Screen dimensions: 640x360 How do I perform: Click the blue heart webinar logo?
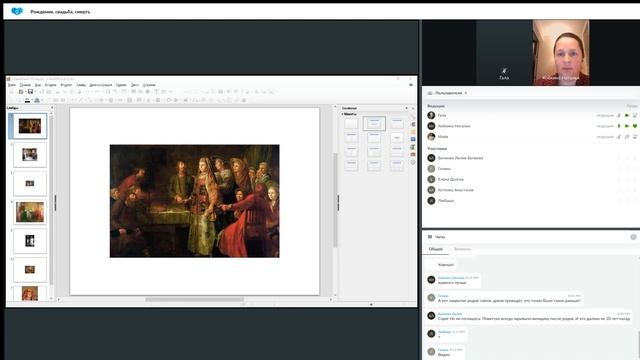pyautogui.click(x=17, y=11)
